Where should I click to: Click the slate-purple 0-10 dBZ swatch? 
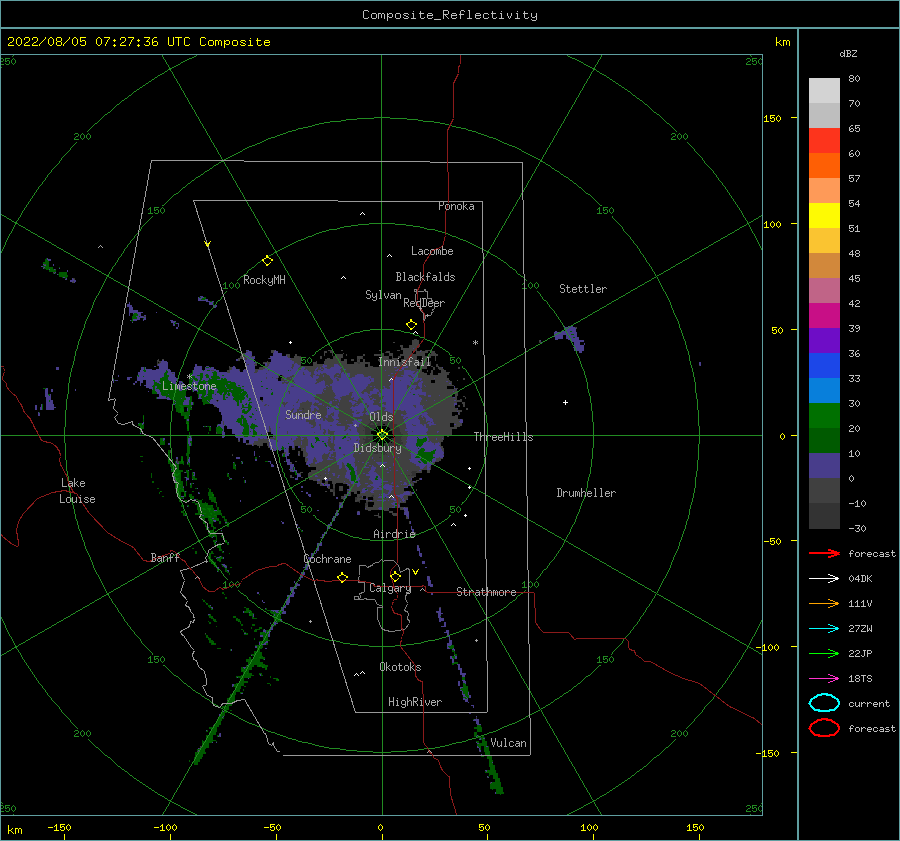pyautogui.click(x=824, y=466)
